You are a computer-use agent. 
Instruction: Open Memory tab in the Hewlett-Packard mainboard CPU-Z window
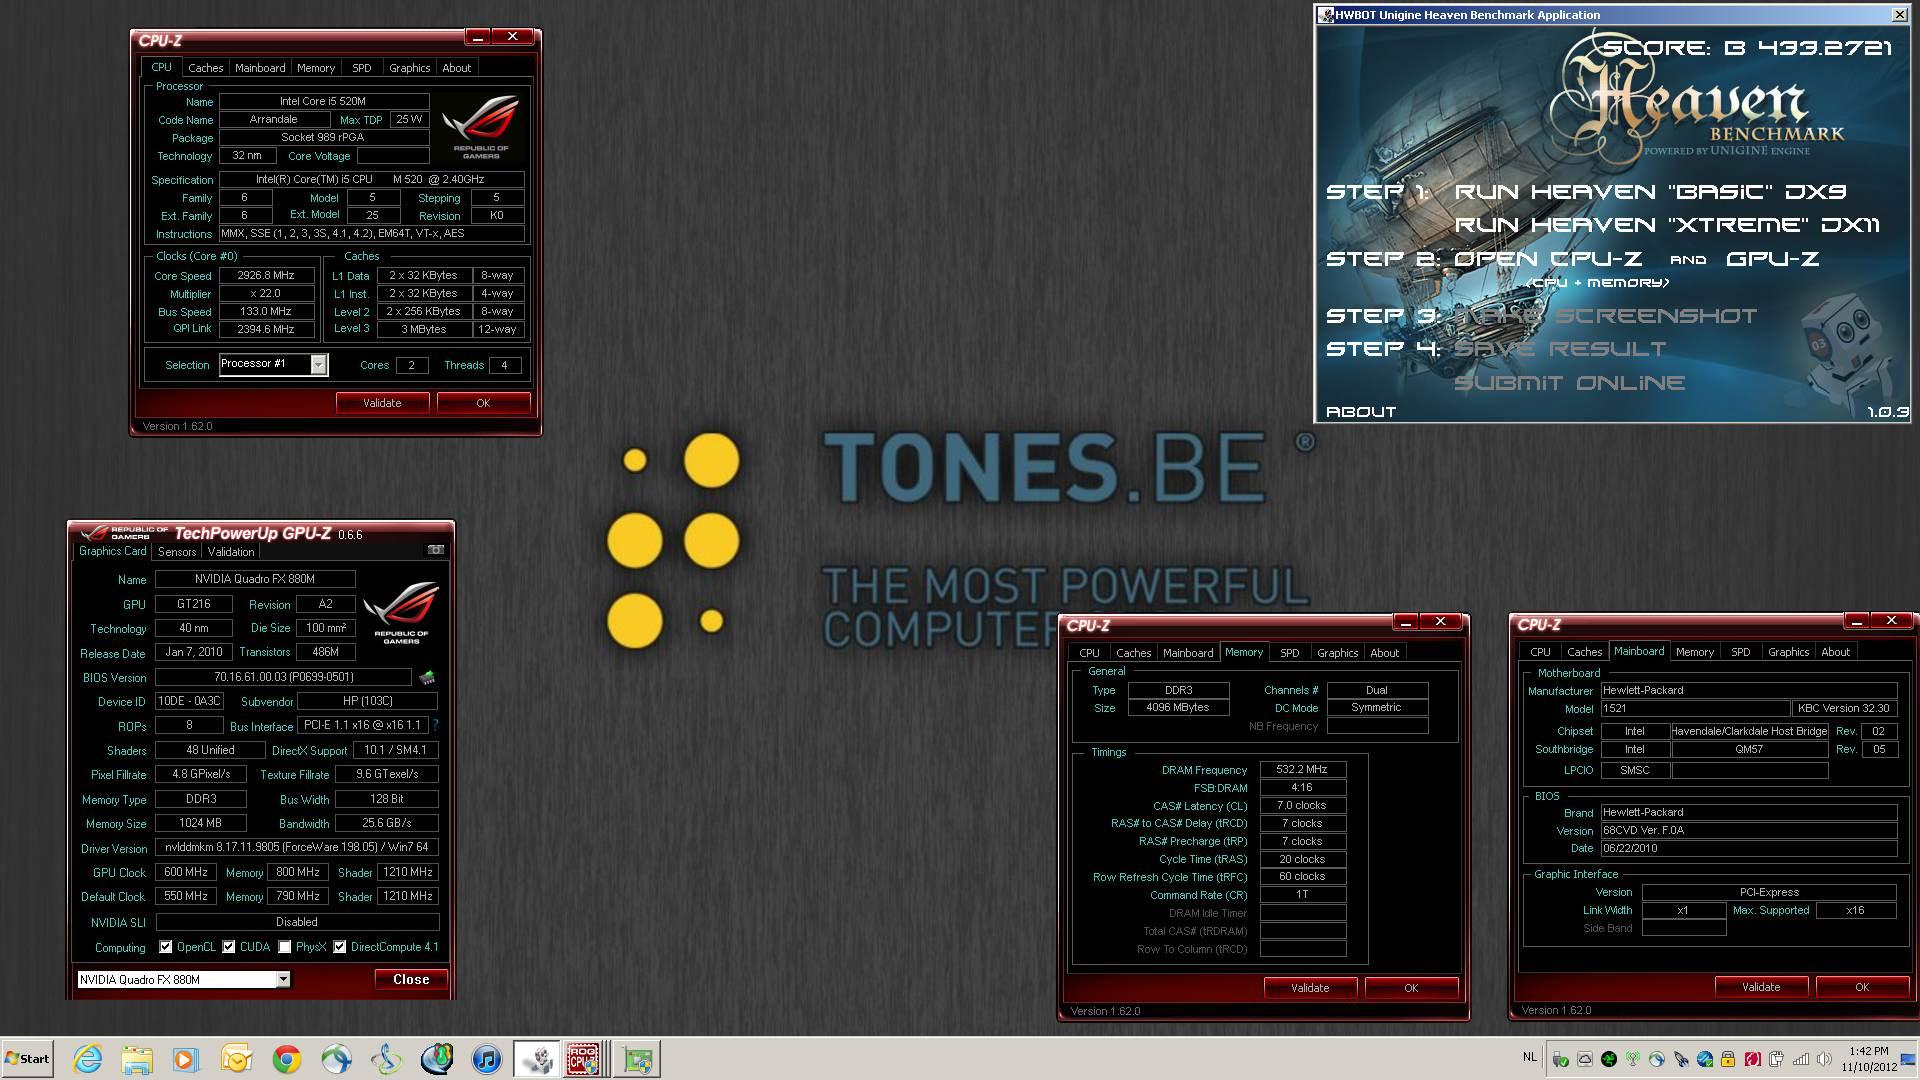pos(1695,652)
